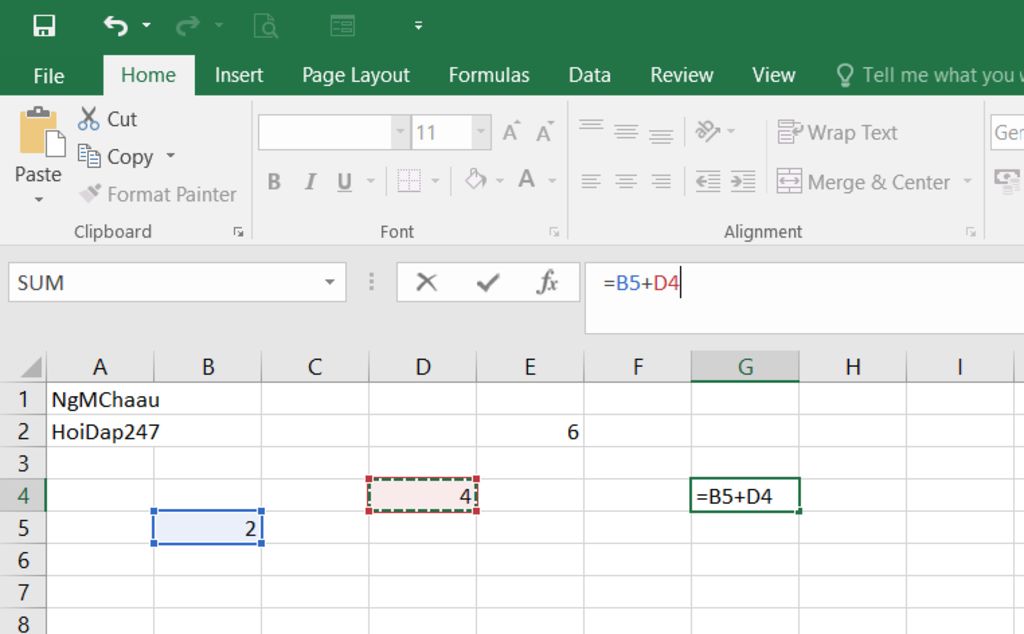1024x634 pixels.
Task: Cancel formula entry with the X icon
Action: tap(427, 283)
